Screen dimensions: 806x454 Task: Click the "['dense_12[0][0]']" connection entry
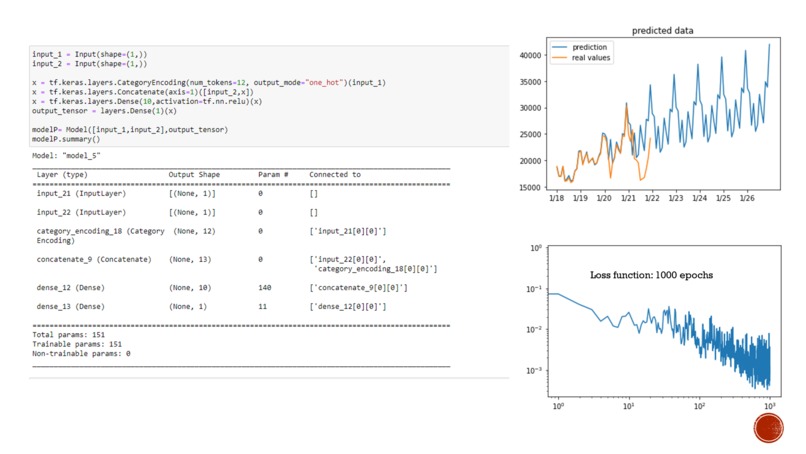click(x=347, y=306)
